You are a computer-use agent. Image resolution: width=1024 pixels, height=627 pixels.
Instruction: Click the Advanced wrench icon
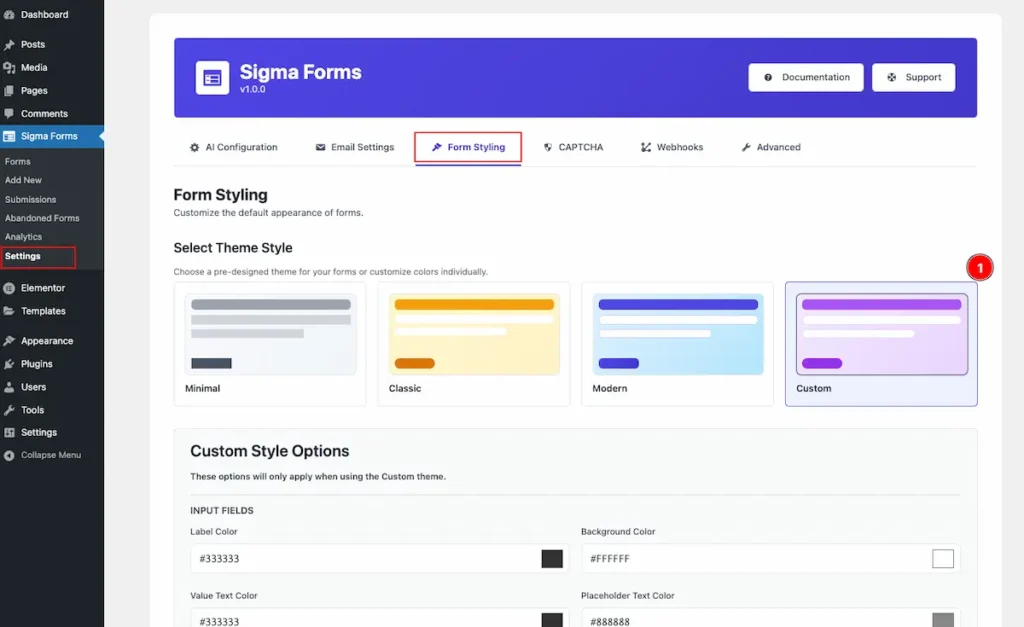click(746, 148)
